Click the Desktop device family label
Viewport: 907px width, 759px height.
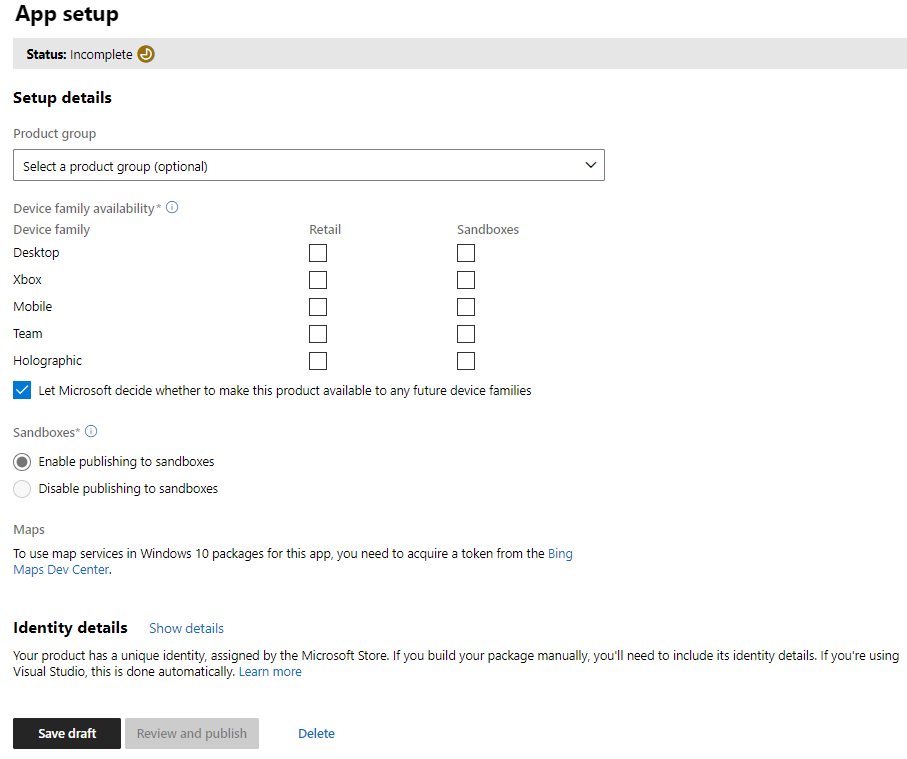[x=36, y=253]
